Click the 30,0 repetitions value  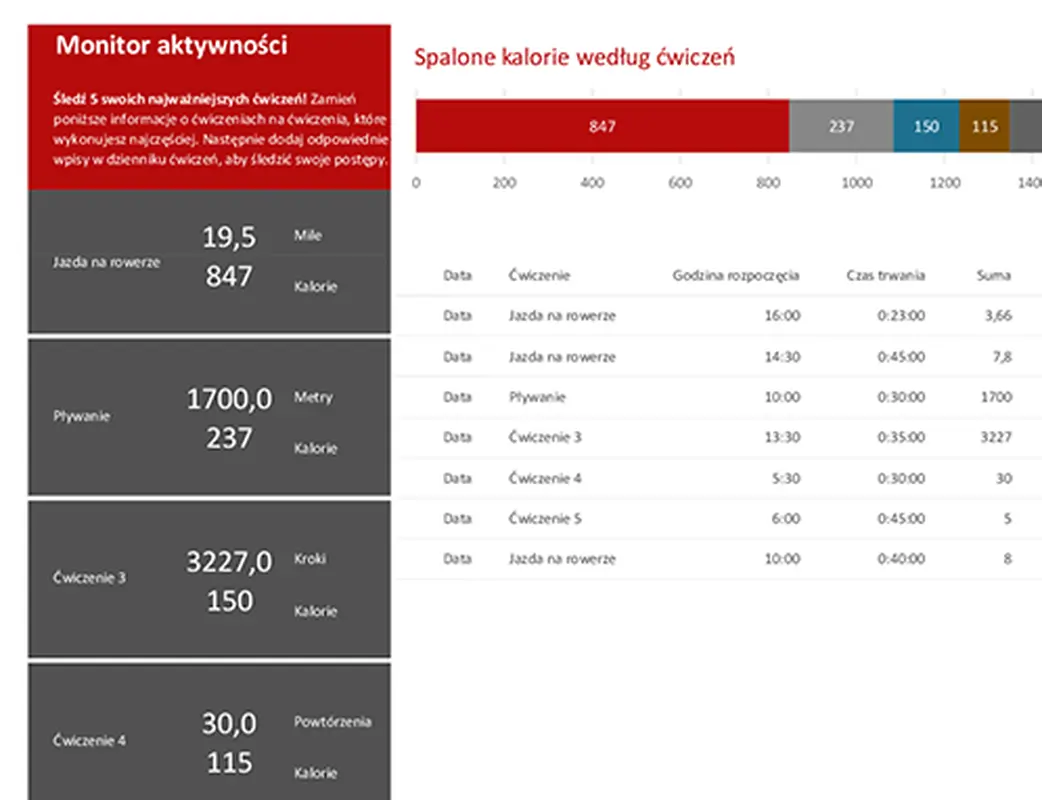pyautogui.click(x=229, y=724)
